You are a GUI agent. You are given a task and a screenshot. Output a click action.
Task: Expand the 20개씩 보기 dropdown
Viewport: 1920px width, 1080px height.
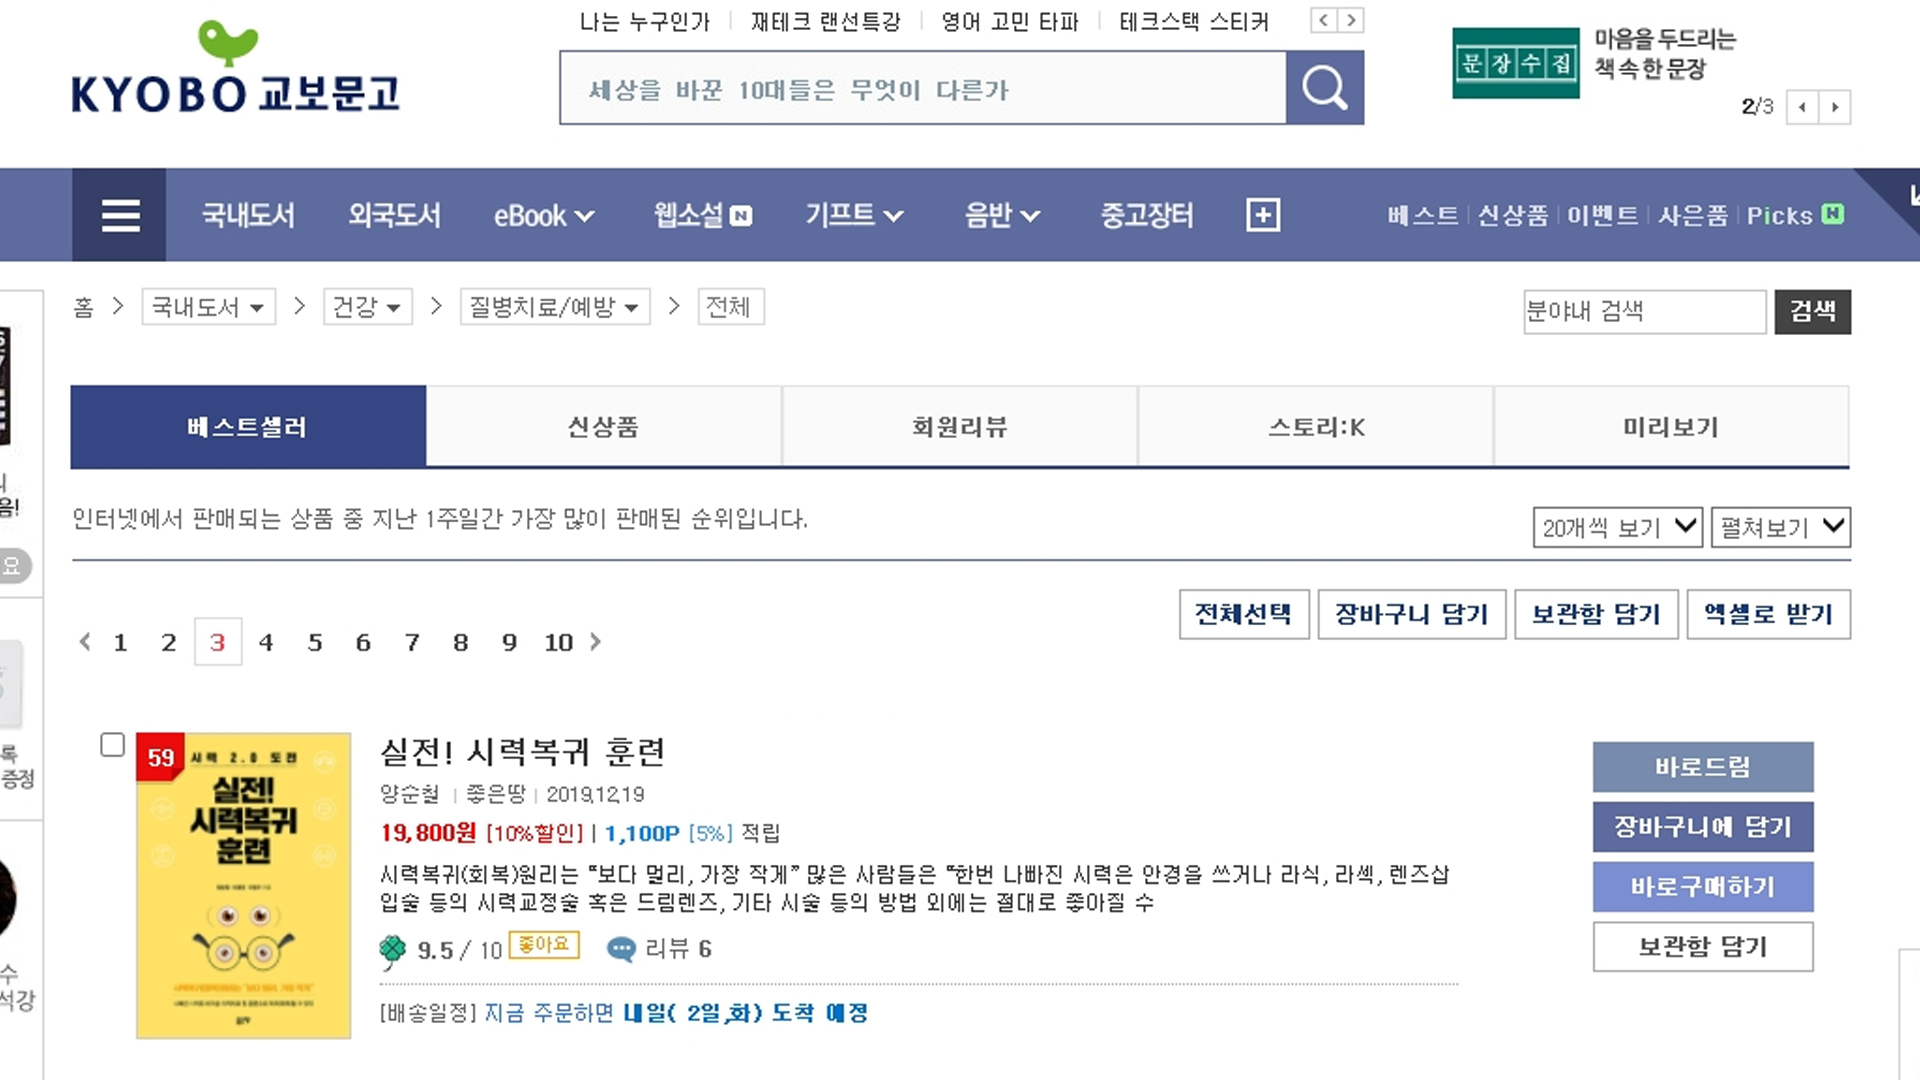point(1616,527)
